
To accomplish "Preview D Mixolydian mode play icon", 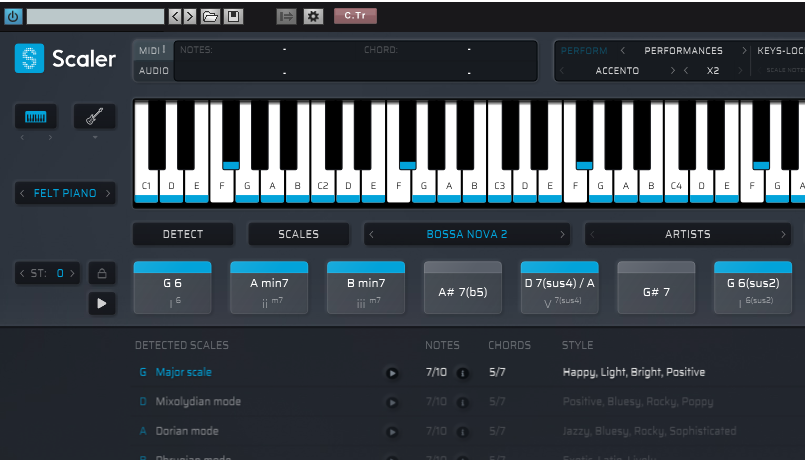I will (x=392, y=402).
